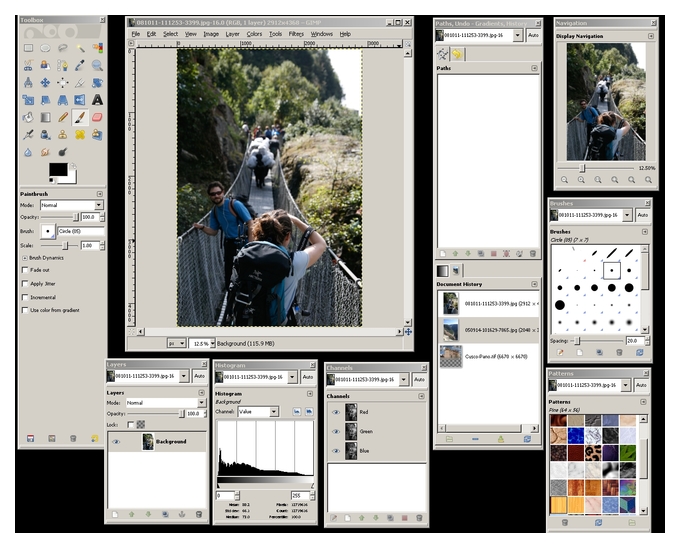Hide the Background layer eye icon
This screenshot has height=548, width=680.
pos(116,442)
